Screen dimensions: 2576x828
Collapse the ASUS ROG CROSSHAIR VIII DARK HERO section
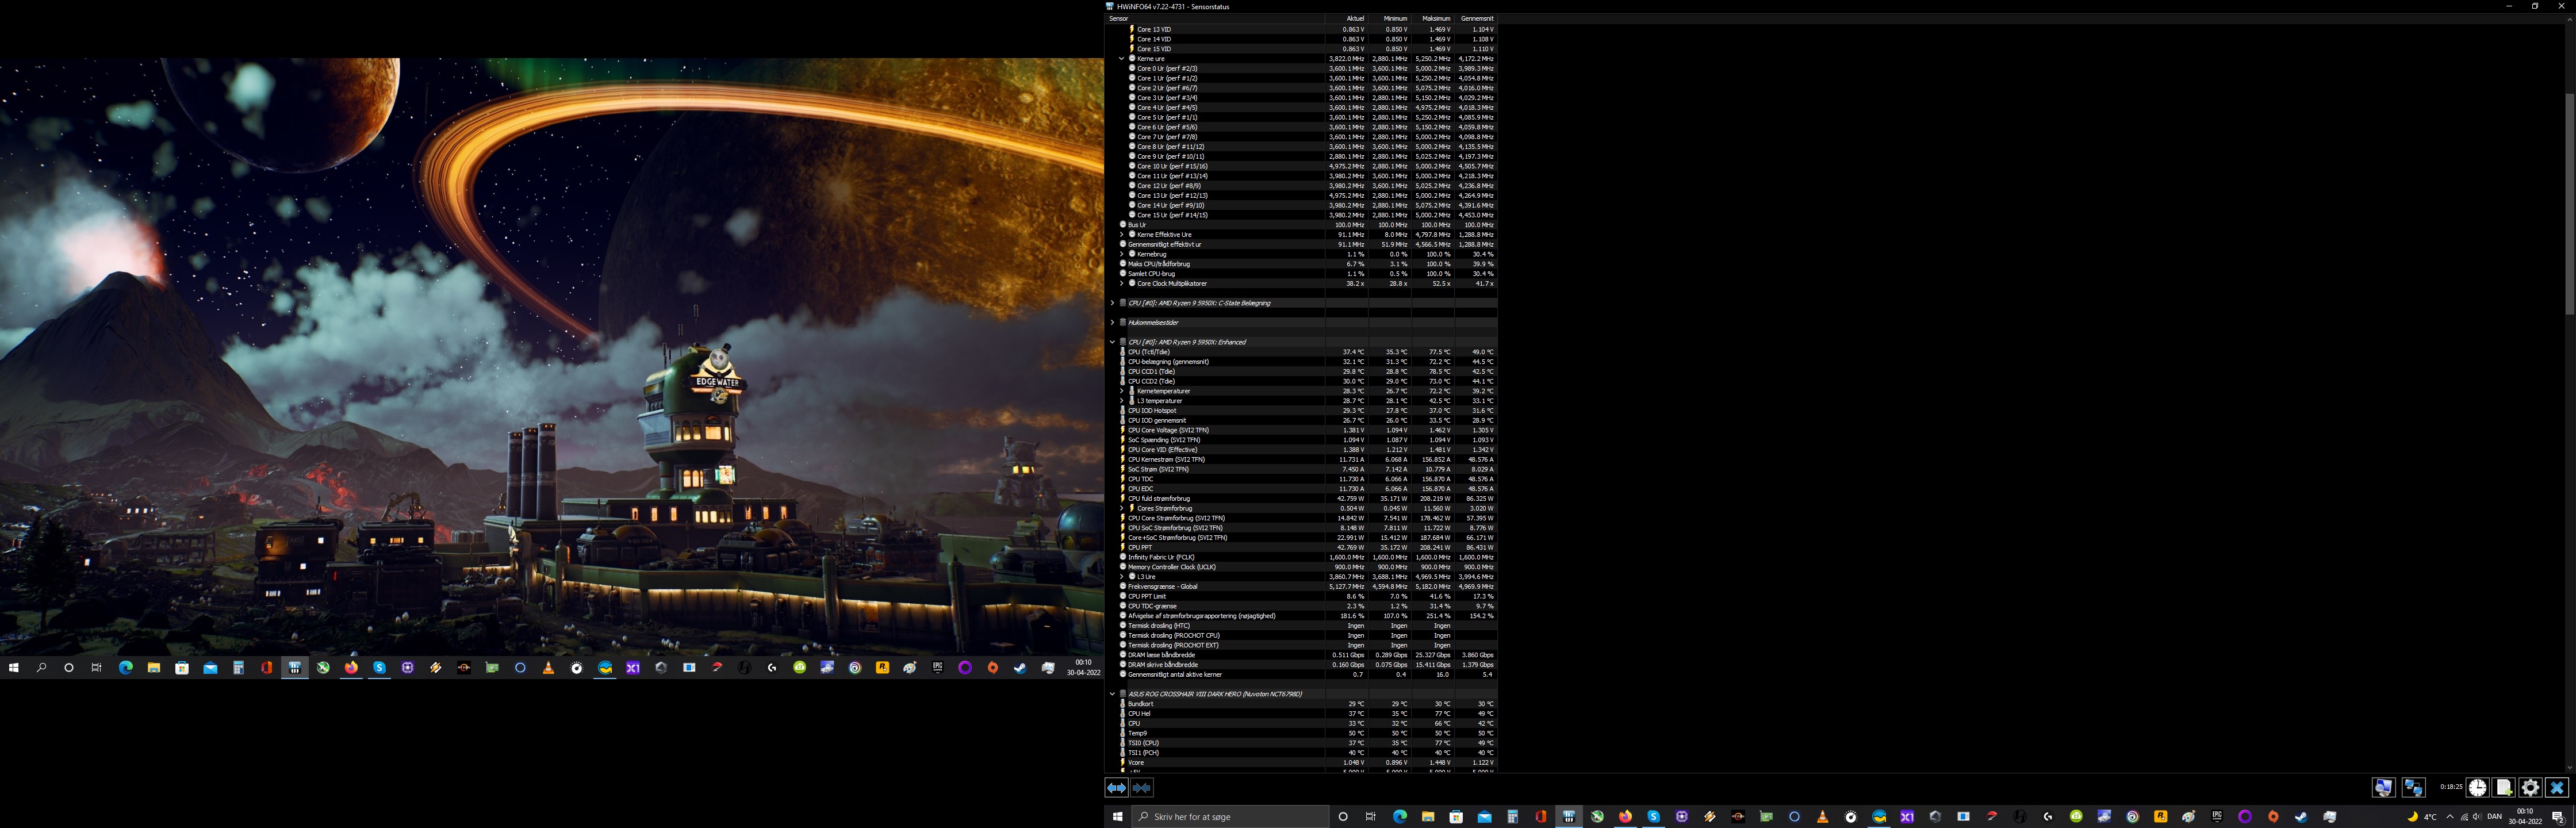1112,694
